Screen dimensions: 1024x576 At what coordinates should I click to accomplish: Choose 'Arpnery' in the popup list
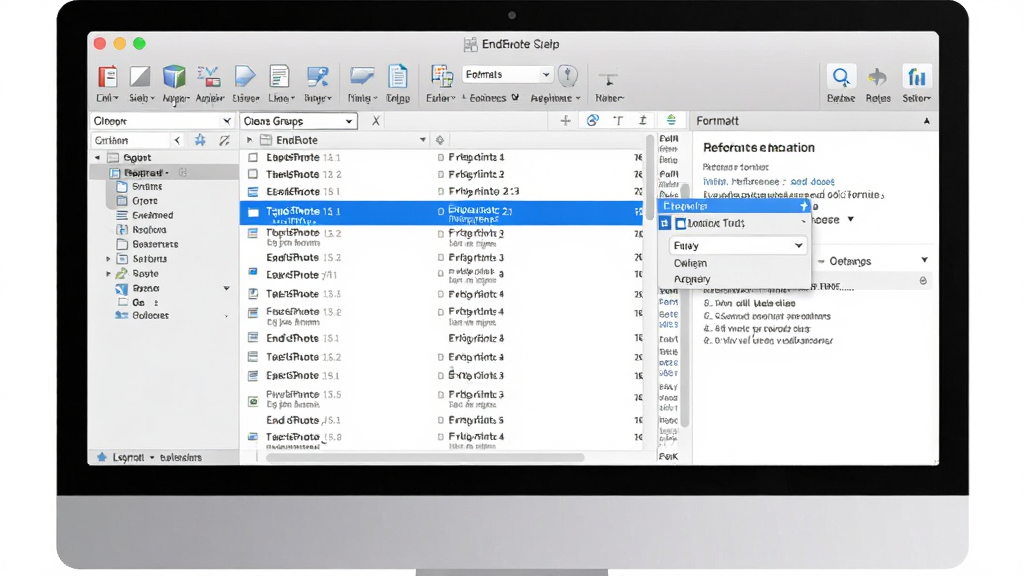692,279
